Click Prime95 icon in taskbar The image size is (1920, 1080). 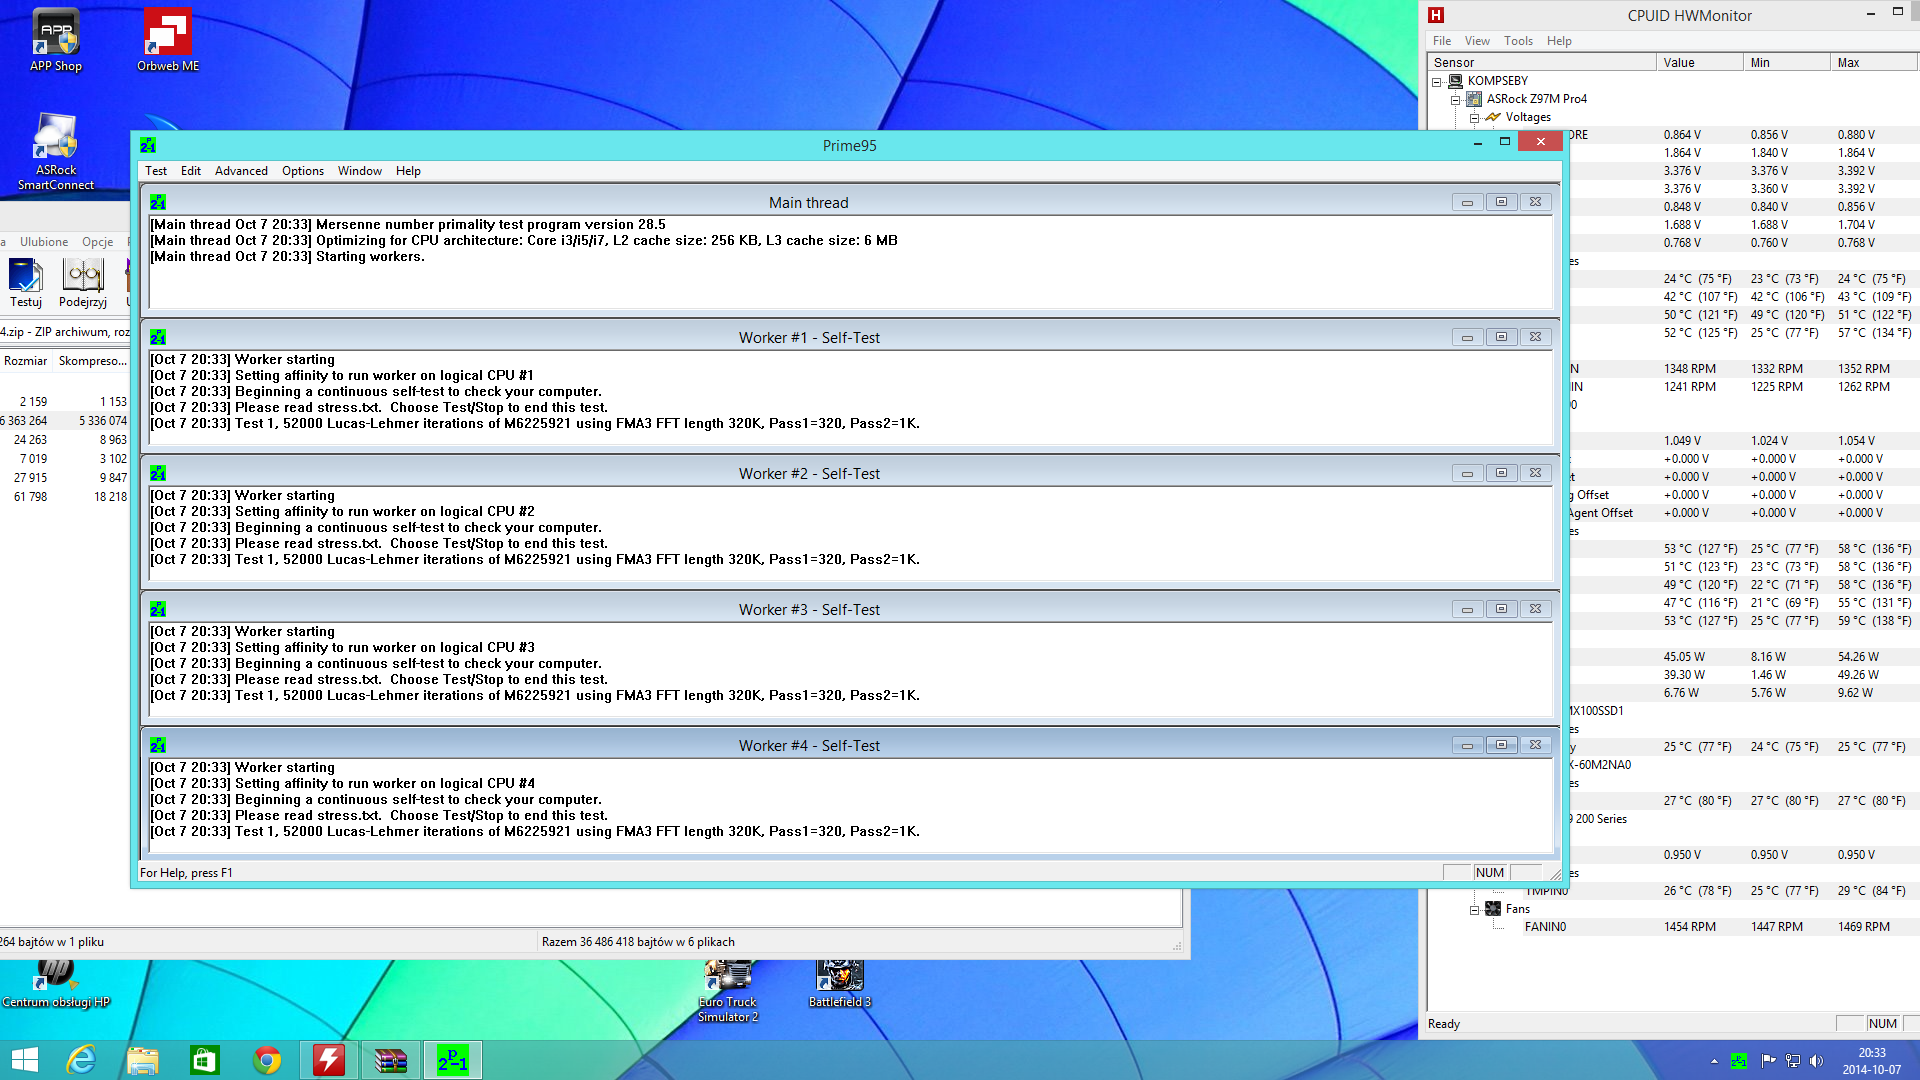[453, 1060]
